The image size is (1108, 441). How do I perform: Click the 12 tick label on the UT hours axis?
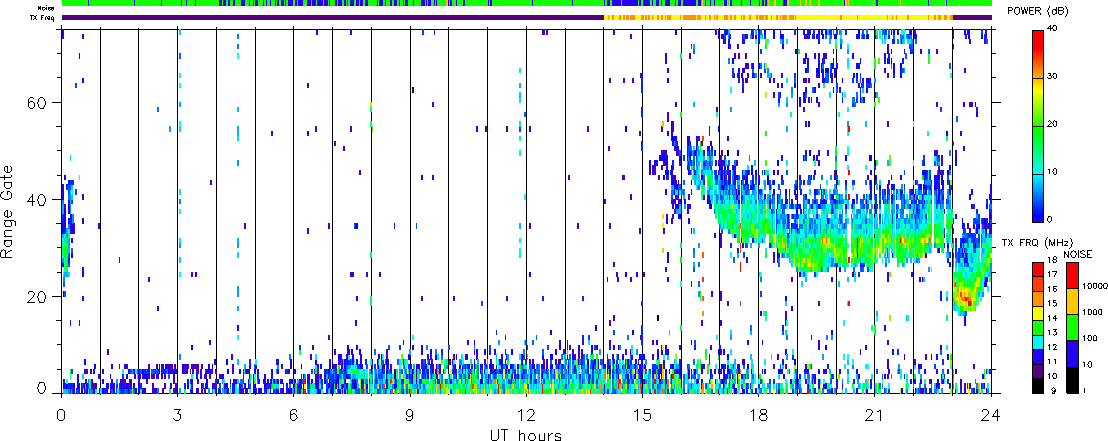(526, 413)
